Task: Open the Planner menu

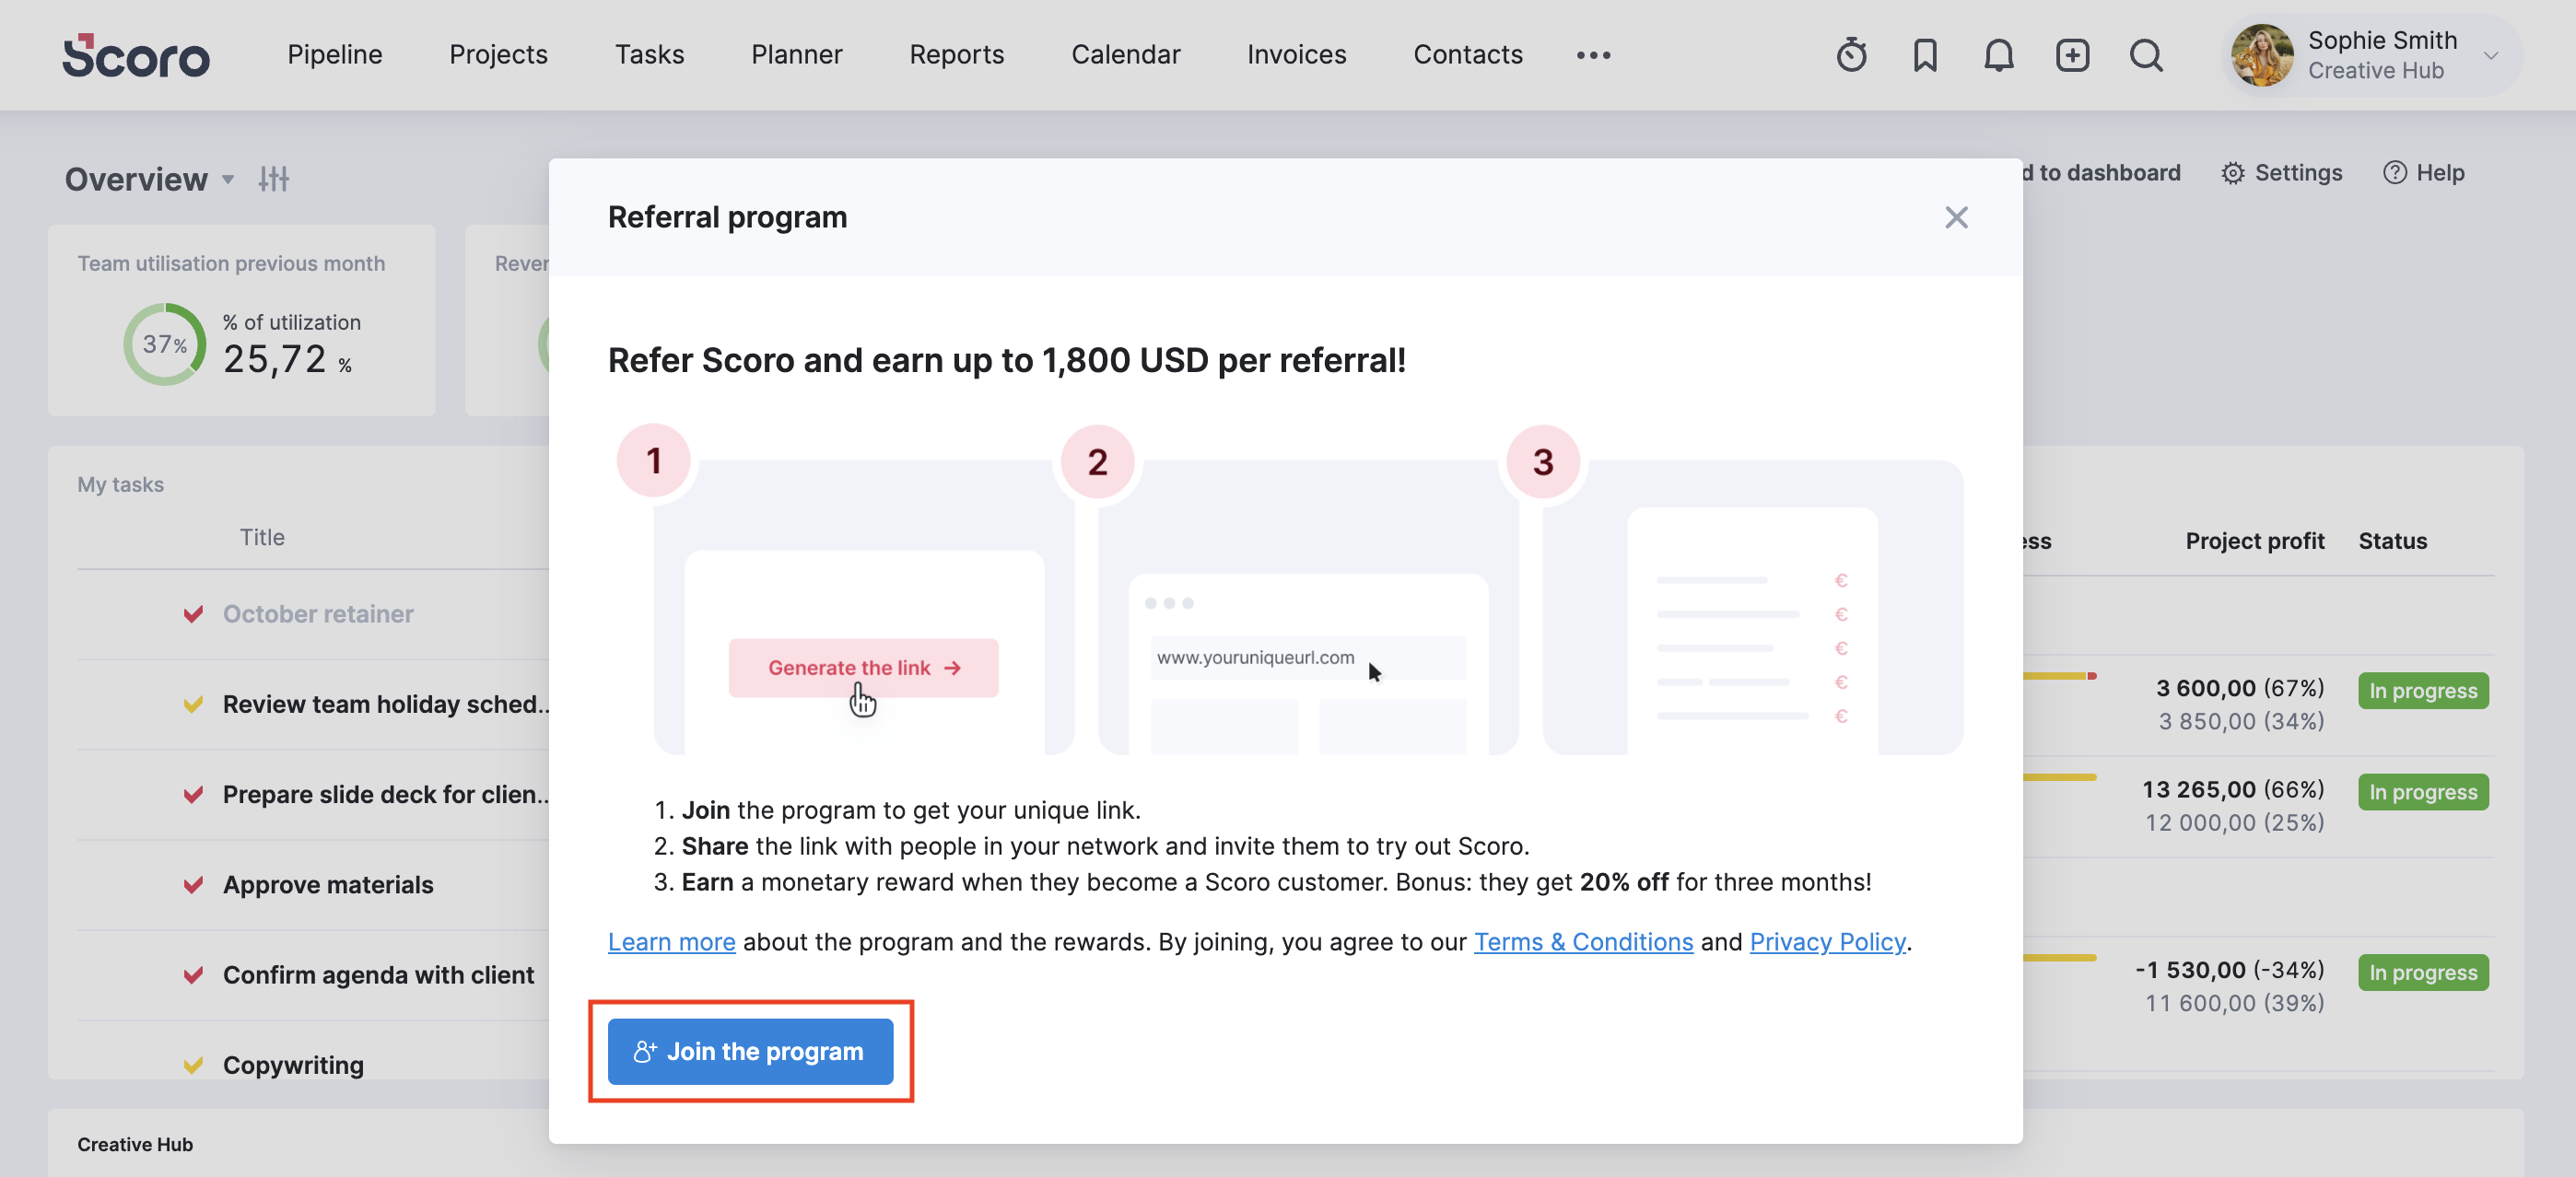Action: (797, 55)
